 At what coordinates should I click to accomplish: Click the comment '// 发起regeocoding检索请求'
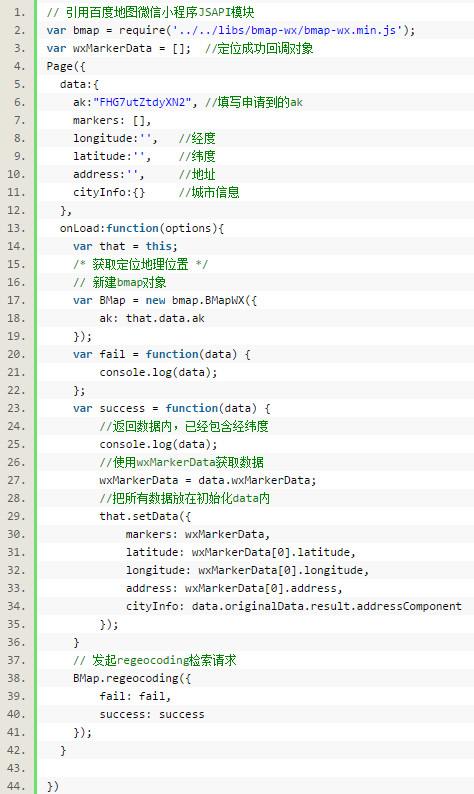[x=154, y=660]
